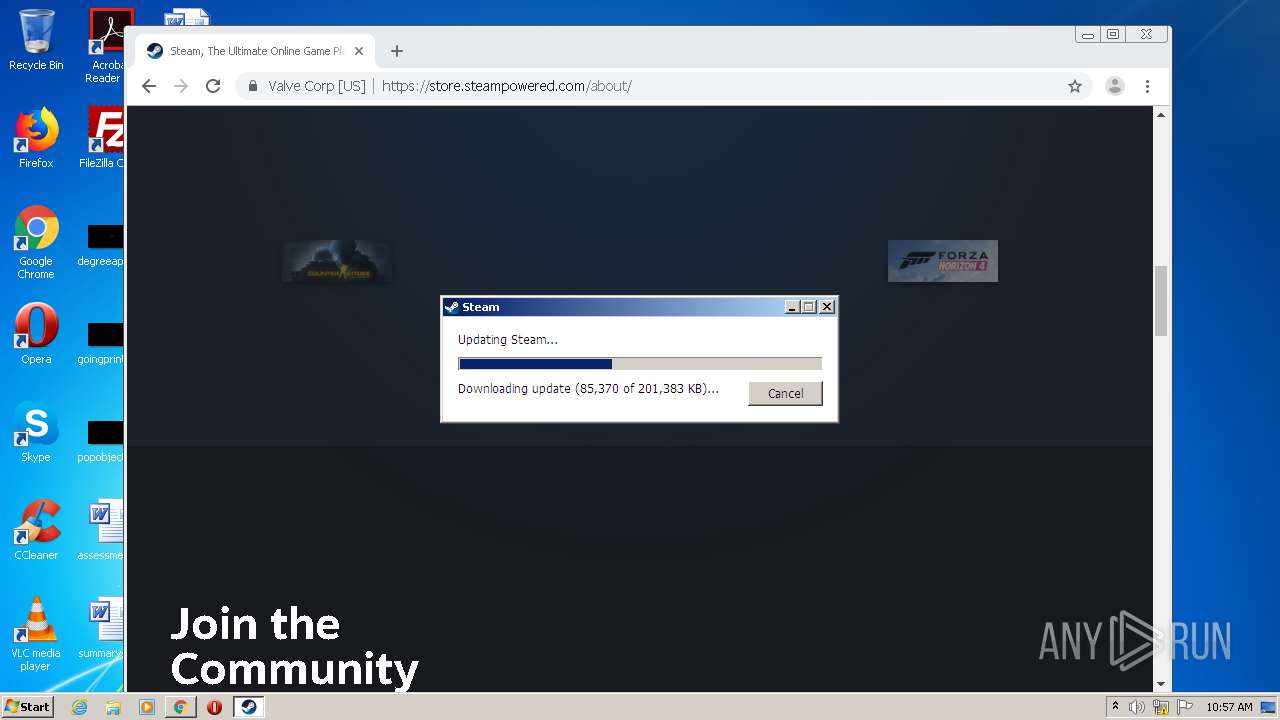The width and height of the screenshot is (1280, 720).
Task: Open Windows Explorer from the taskbar
Action: coord(113,707)
